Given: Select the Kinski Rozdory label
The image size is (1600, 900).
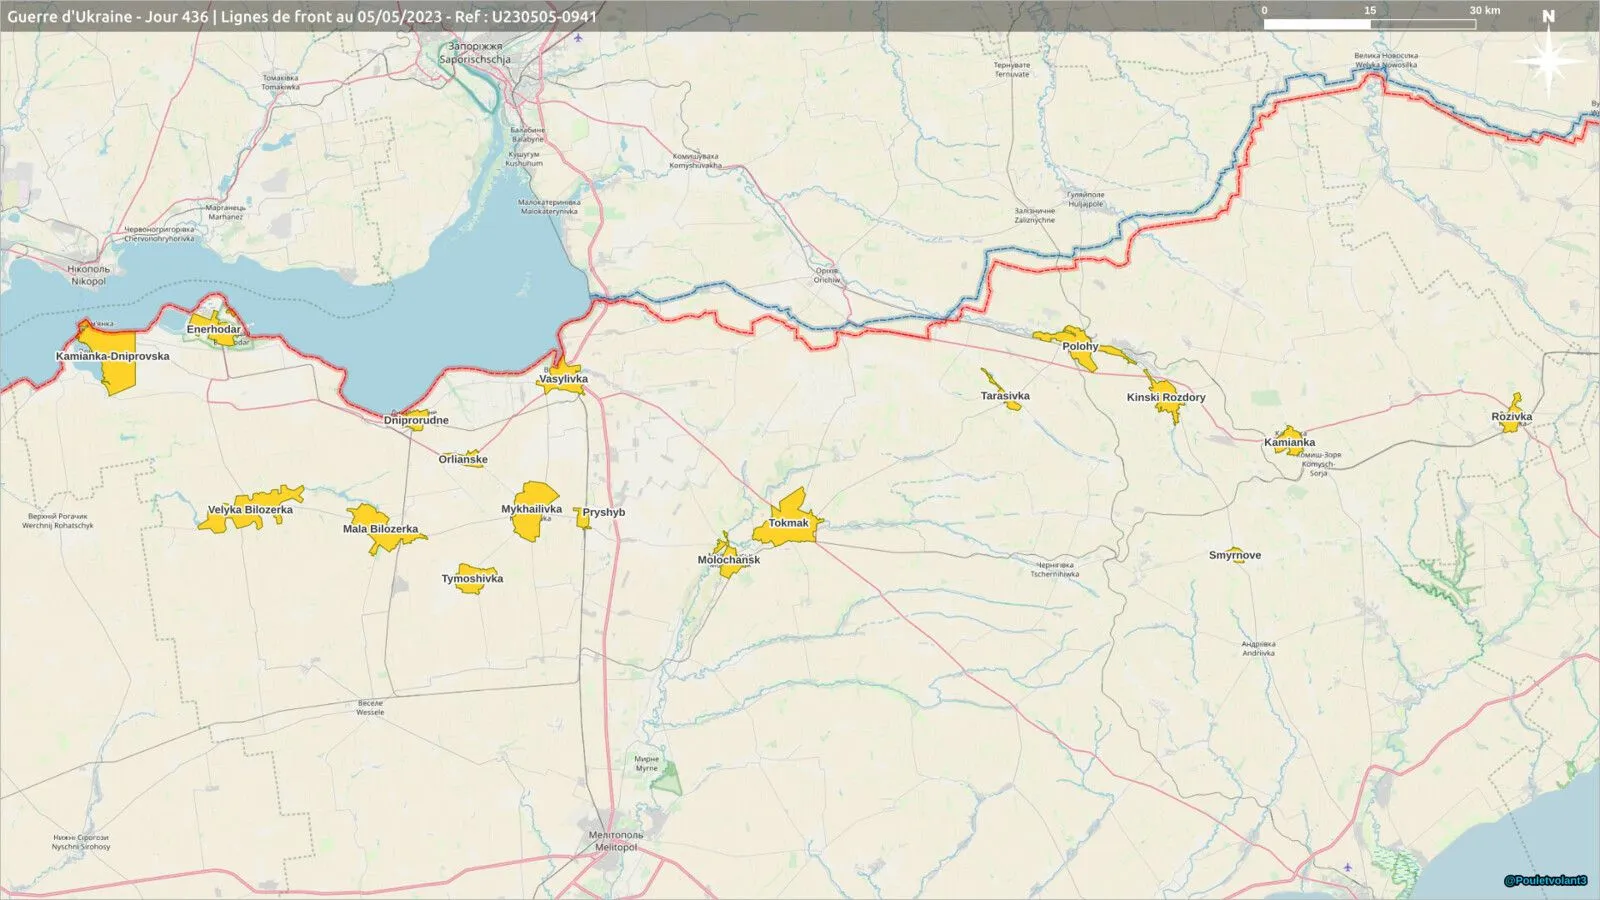Looking at the screenshot, I should click(x=1166, y=397).
